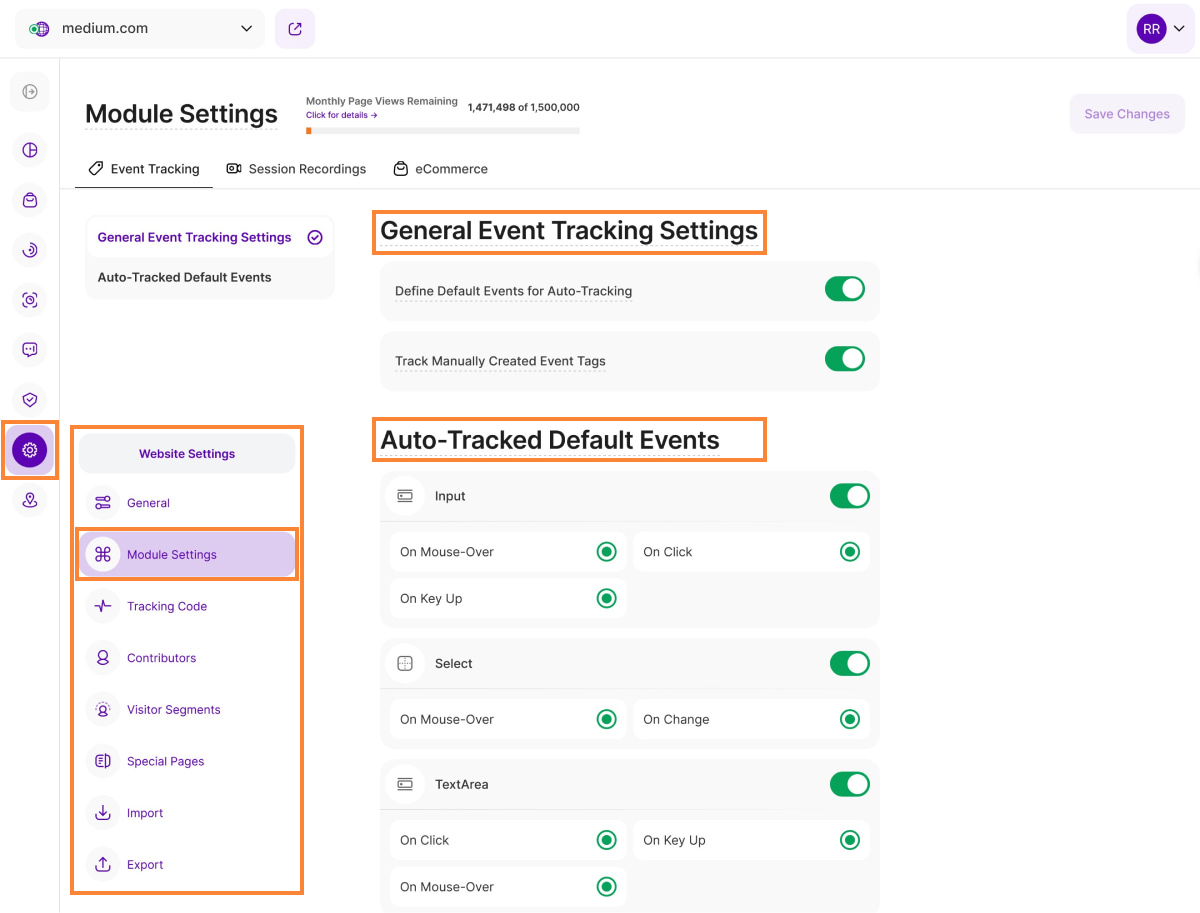Click the settings gear sidebar icon
The height and width of the screenshot is (913, 1200).
pos(30,450)
